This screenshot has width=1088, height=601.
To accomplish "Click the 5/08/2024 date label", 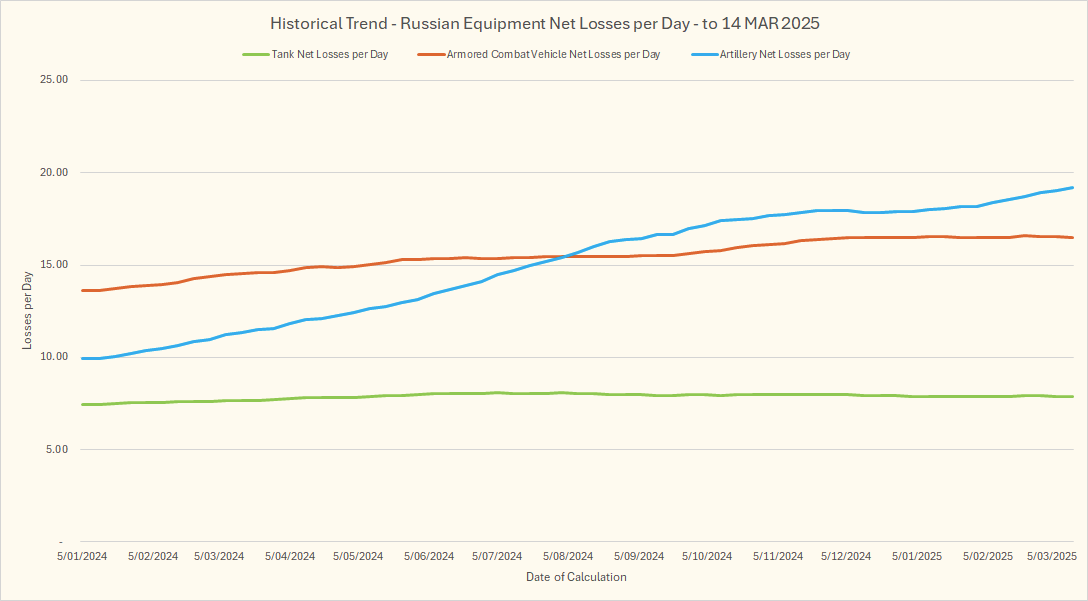I will pyautogui.click(x=568, y=556).
